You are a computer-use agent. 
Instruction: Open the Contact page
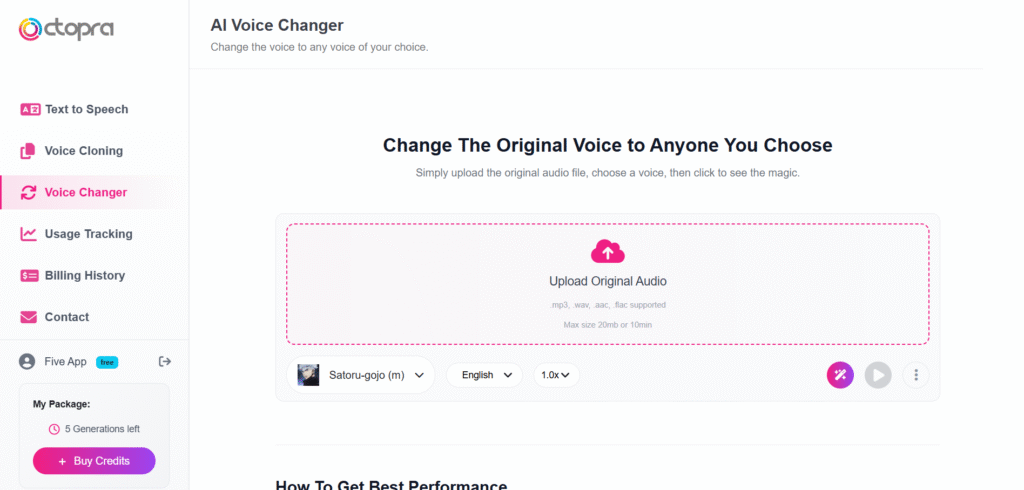point(55,317)
